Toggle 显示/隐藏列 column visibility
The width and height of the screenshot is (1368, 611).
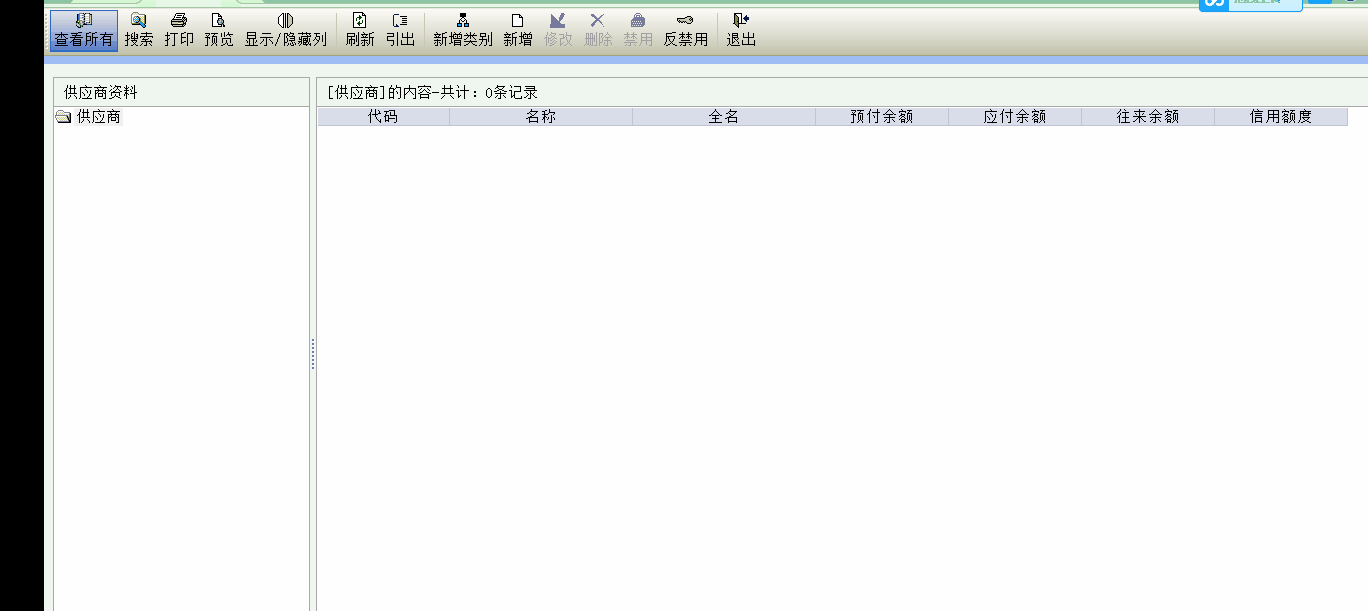coord(285,30)
